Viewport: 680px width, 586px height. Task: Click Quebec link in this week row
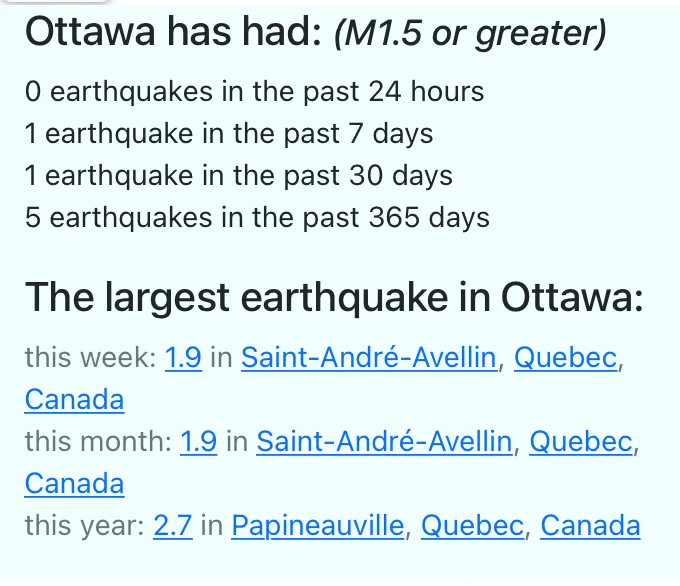click(x=566, y=357)
